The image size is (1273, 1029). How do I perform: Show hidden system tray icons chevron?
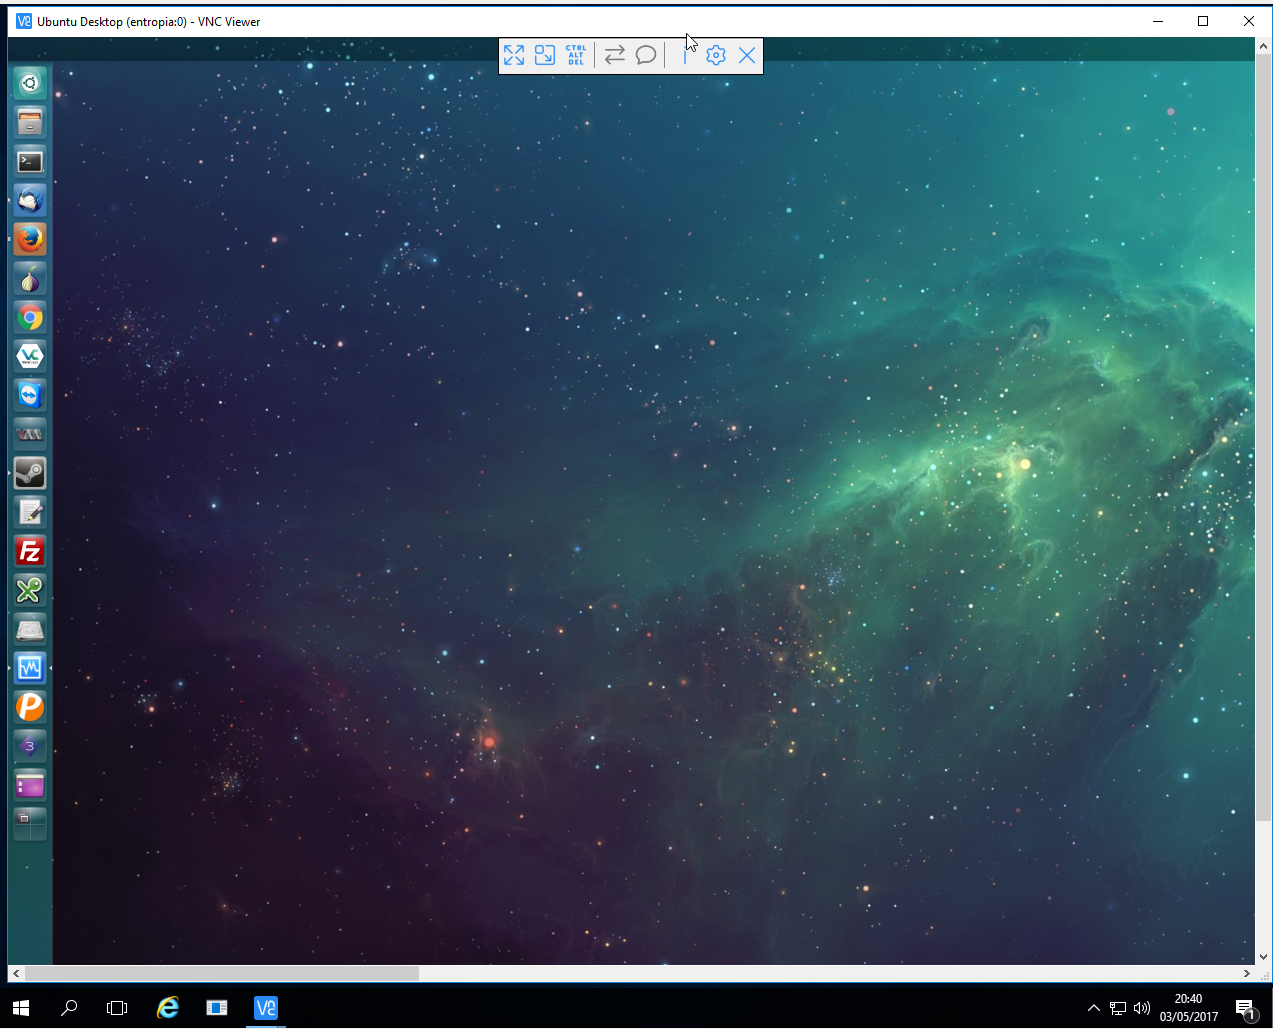pos(1093,1008)
